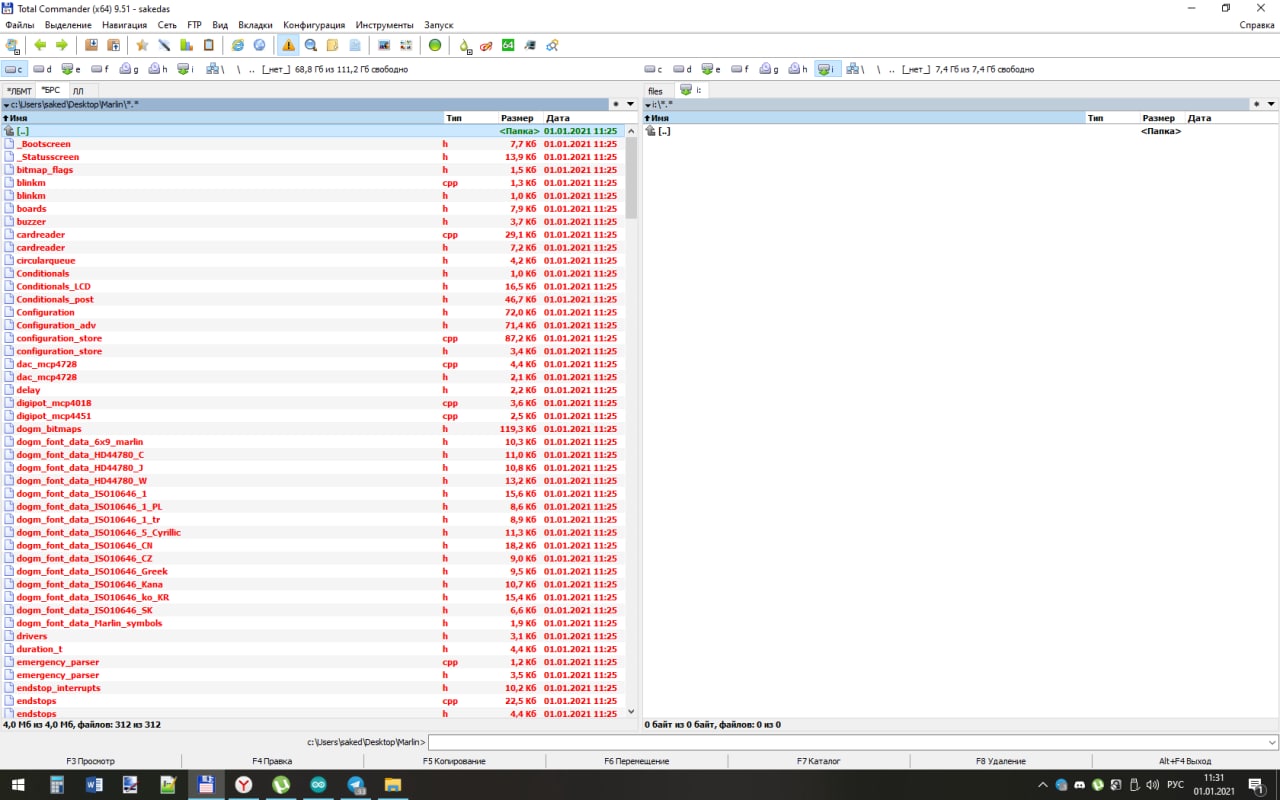Screen dimensions: 1280x800
Task: Click active drive i in right panel
Action: 826,69
